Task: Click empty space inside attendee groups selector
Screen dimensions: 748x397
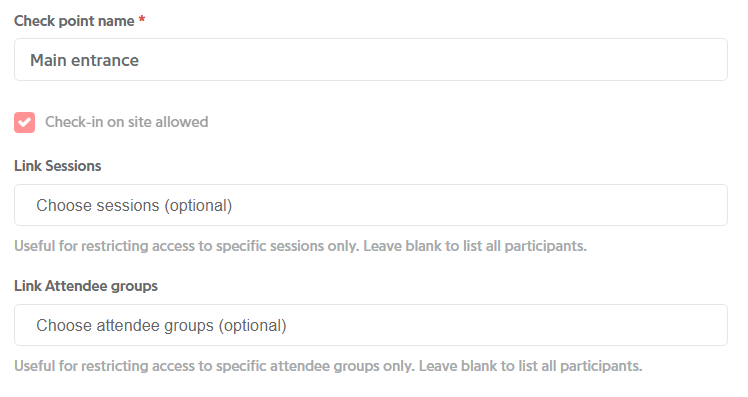Action: [506, 325]
